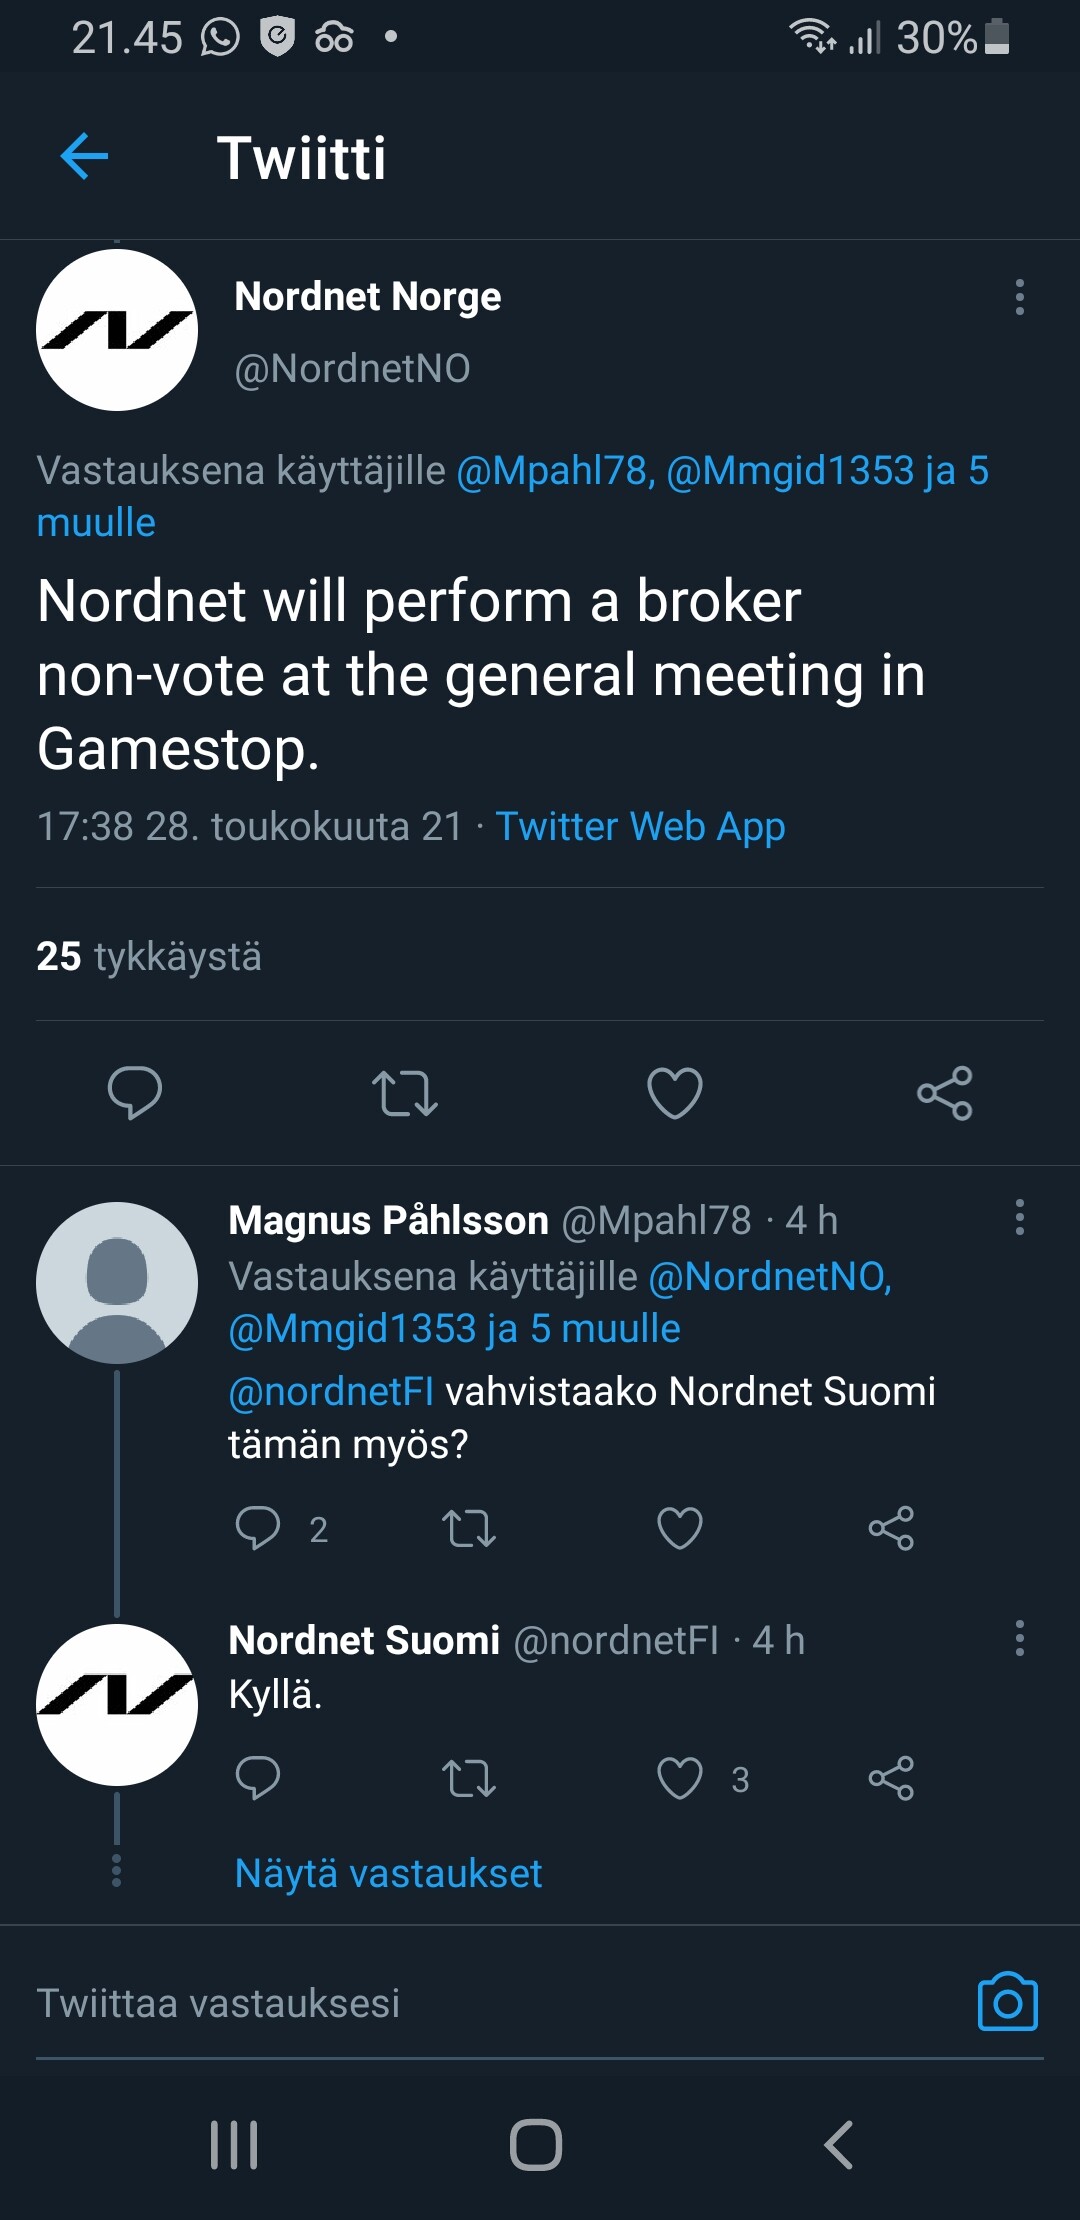Share Magnus Påhlsson's reply

[x=891, y=1528]
